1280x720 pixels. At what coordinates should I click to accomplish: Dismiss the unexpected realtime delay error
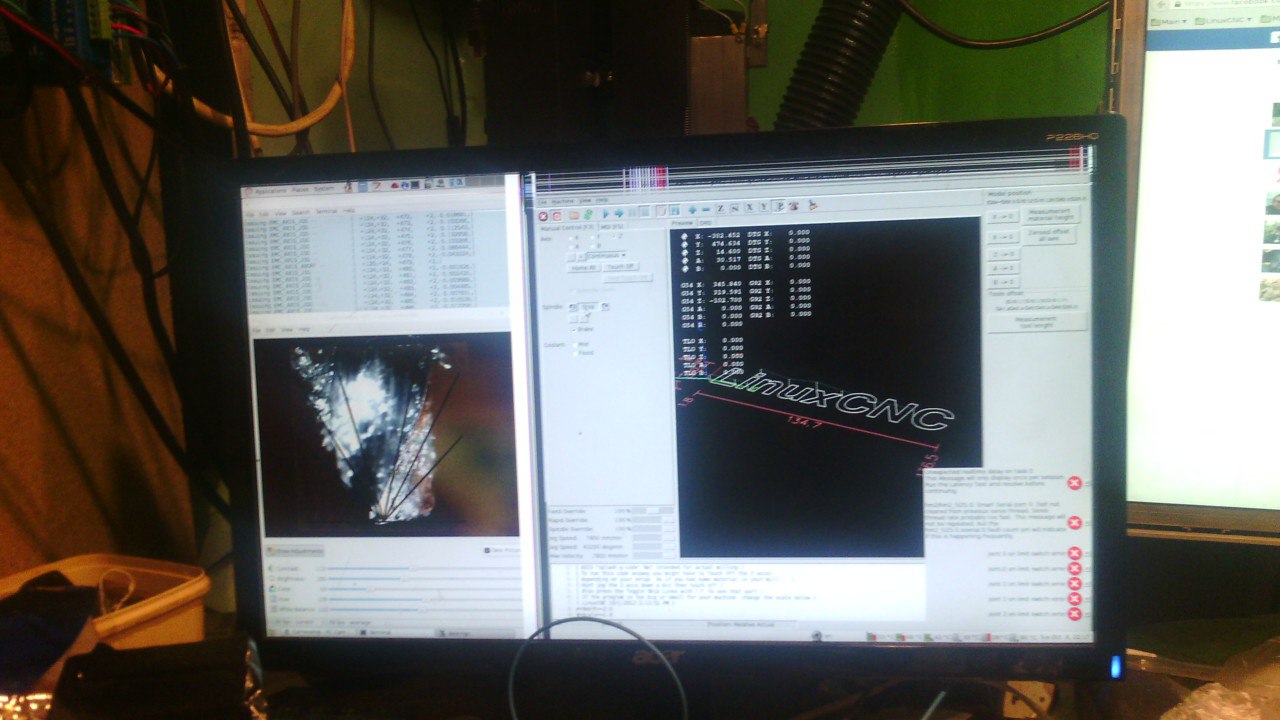click(1075, 483)
